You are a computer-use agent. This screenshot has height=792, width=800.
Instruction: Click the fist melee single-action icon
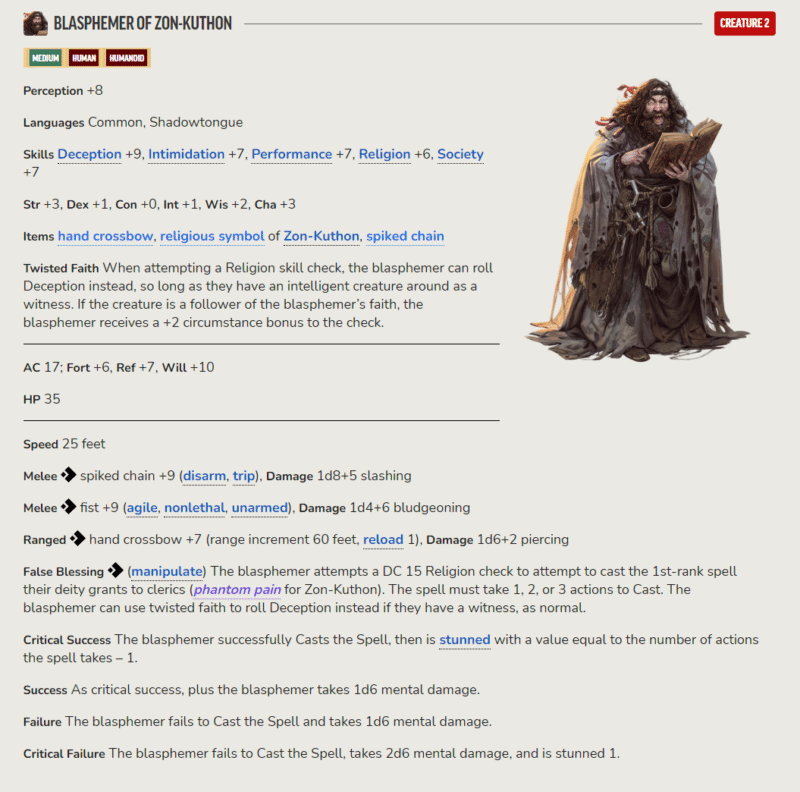pyautogui.click(x=68, y=507)
